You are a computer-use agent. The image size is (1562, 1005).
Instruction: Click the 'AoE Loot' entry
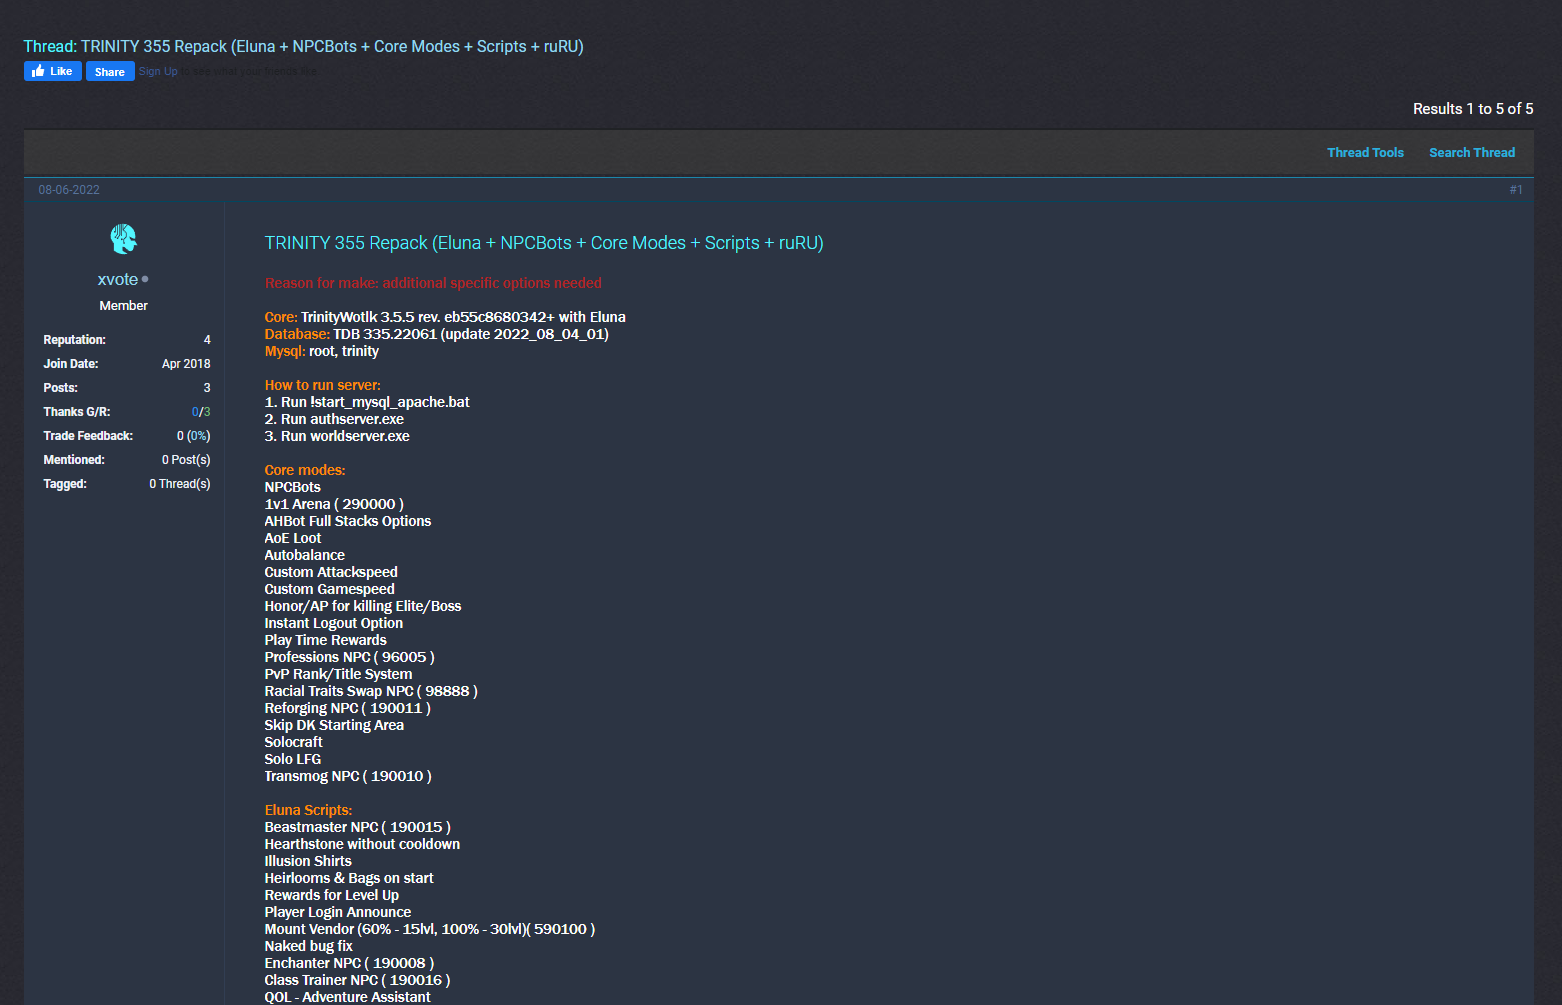coord(293,538)
